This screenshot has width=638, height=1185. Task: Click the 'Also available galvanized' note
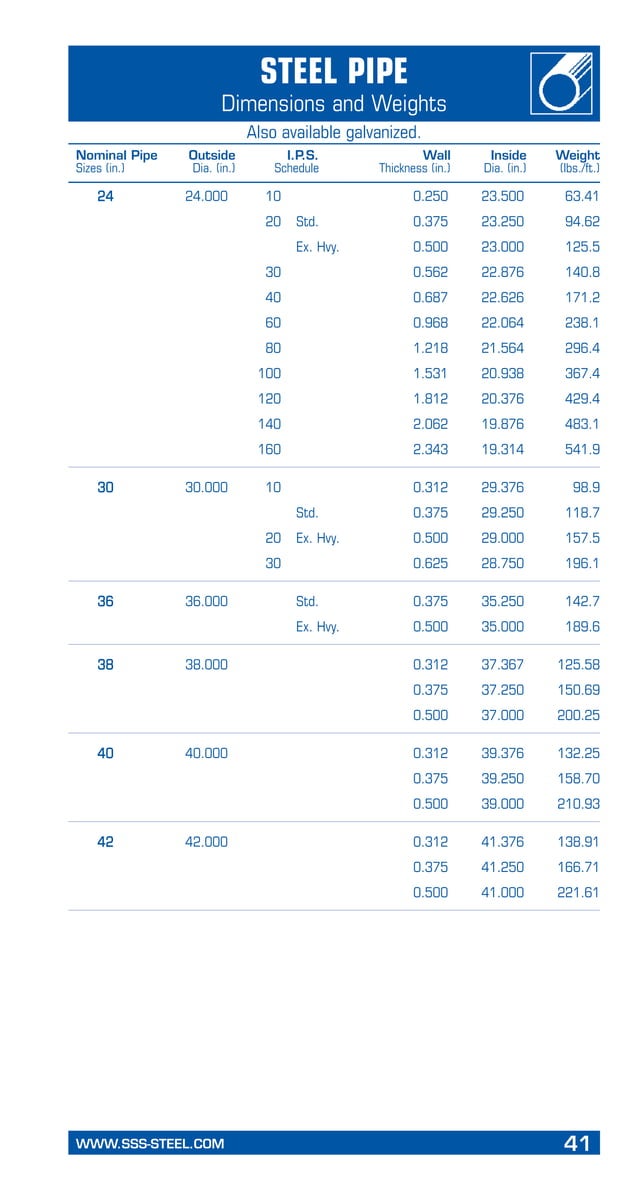point(333,133)
